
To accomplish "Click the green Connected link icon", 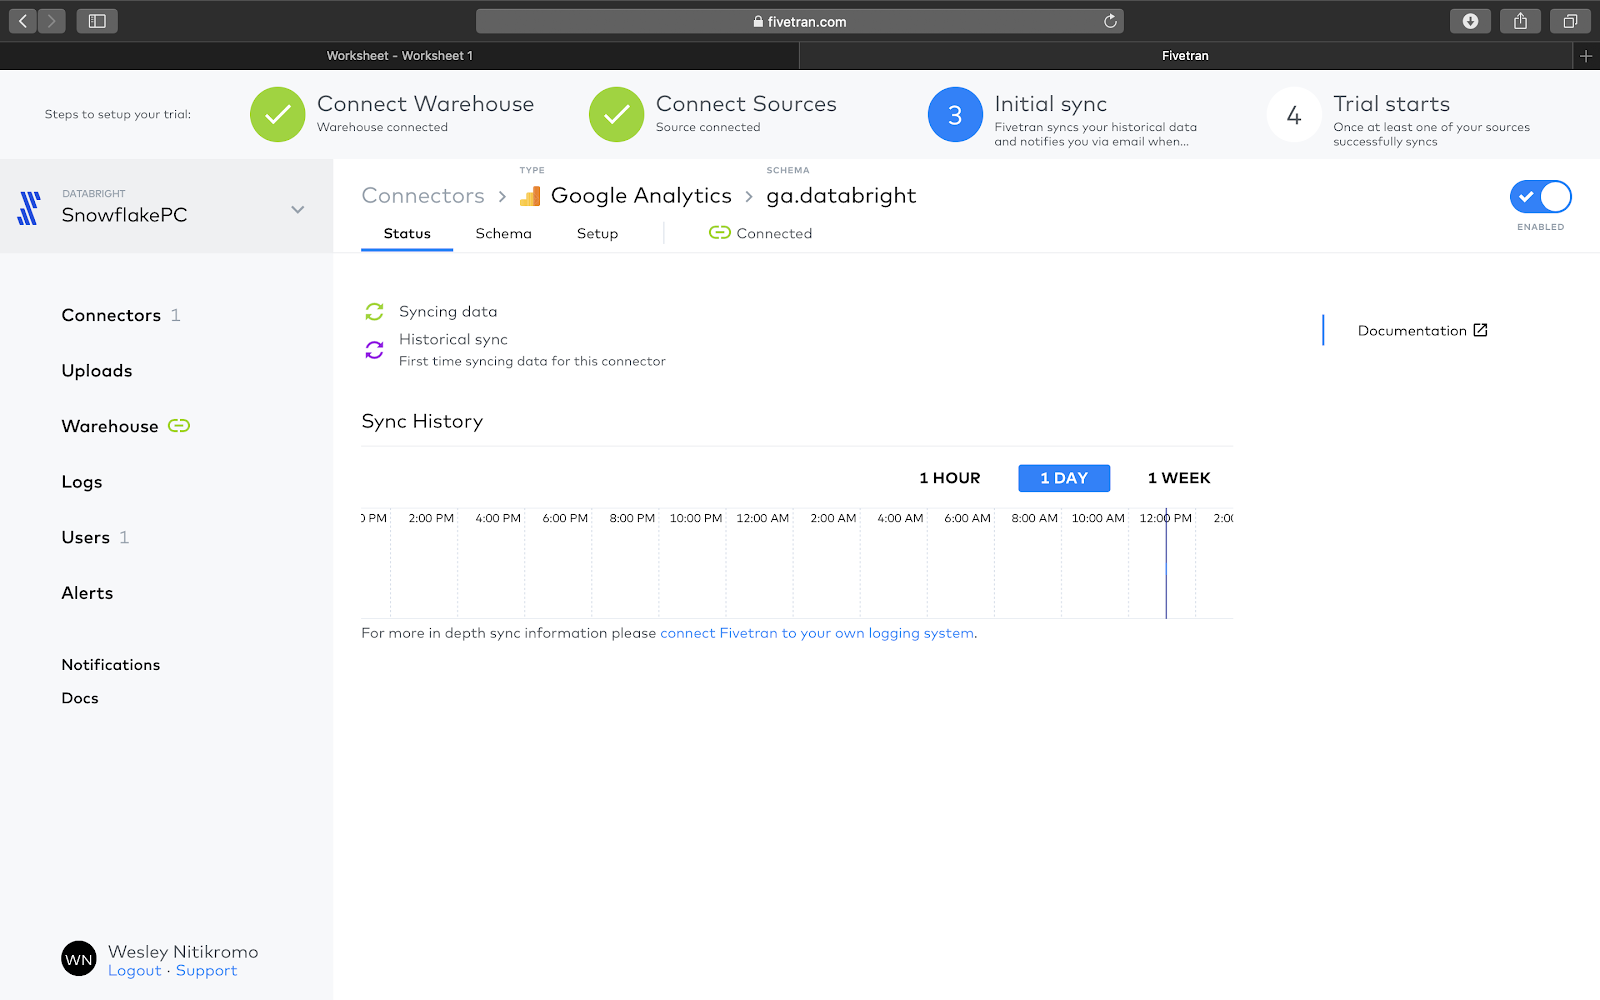I will 720,233.
